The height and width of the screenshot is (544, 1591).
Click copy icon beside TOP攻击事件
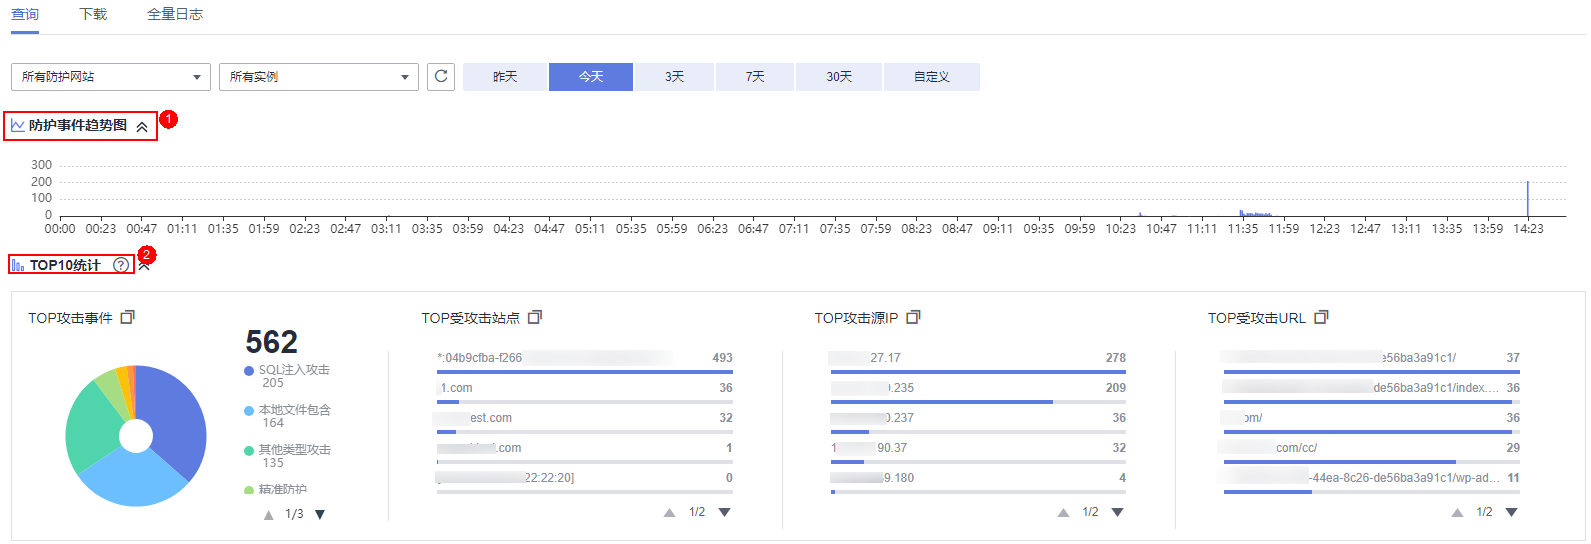(127, 317)
